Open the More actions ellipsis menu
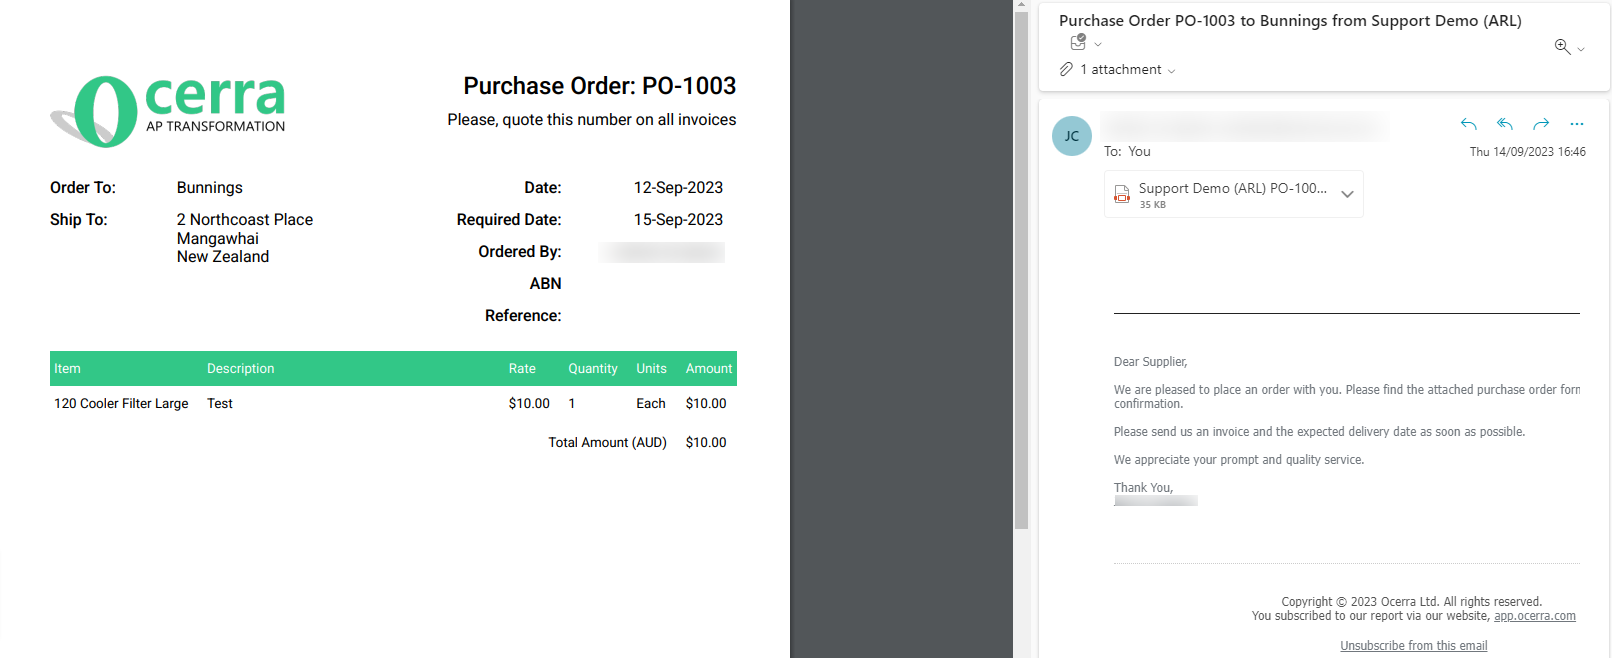The width and height of the screenshot is (1612, 658). pos(1577,124)
